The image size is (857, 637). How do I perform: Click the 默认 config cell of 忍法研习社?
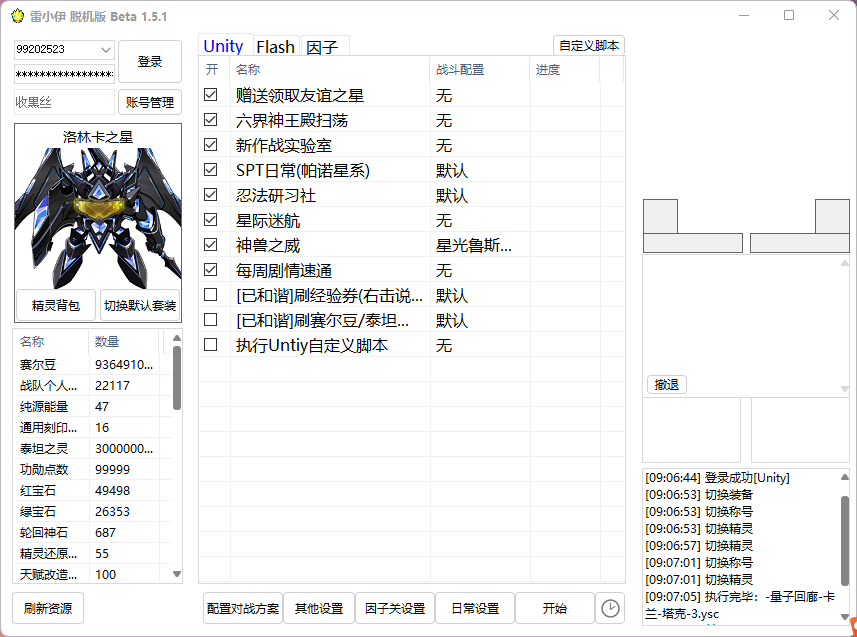pos(480,195)
